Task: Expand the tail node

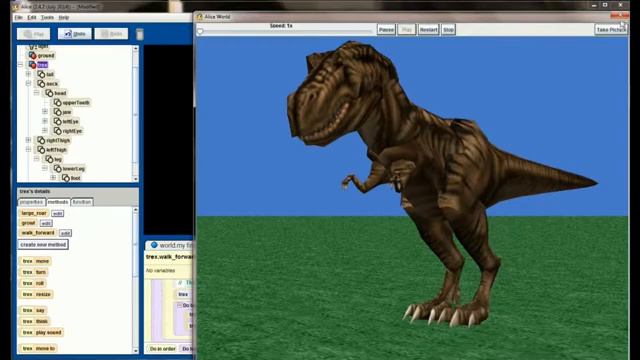Action: [28, 74]
